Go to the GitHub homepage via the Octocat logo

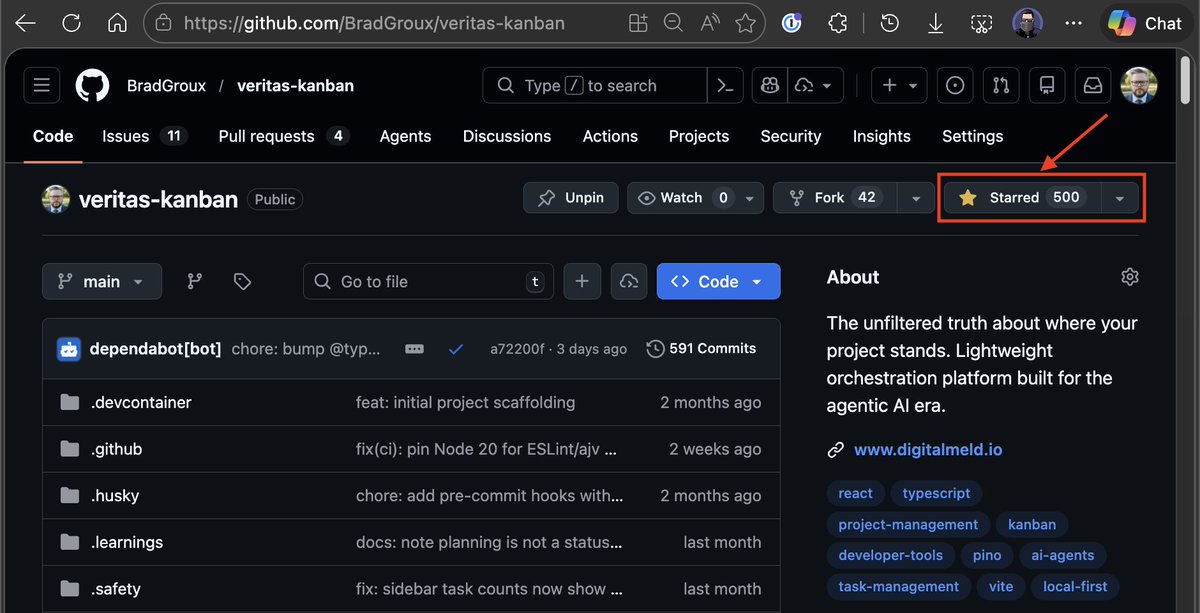coord(93,86)
